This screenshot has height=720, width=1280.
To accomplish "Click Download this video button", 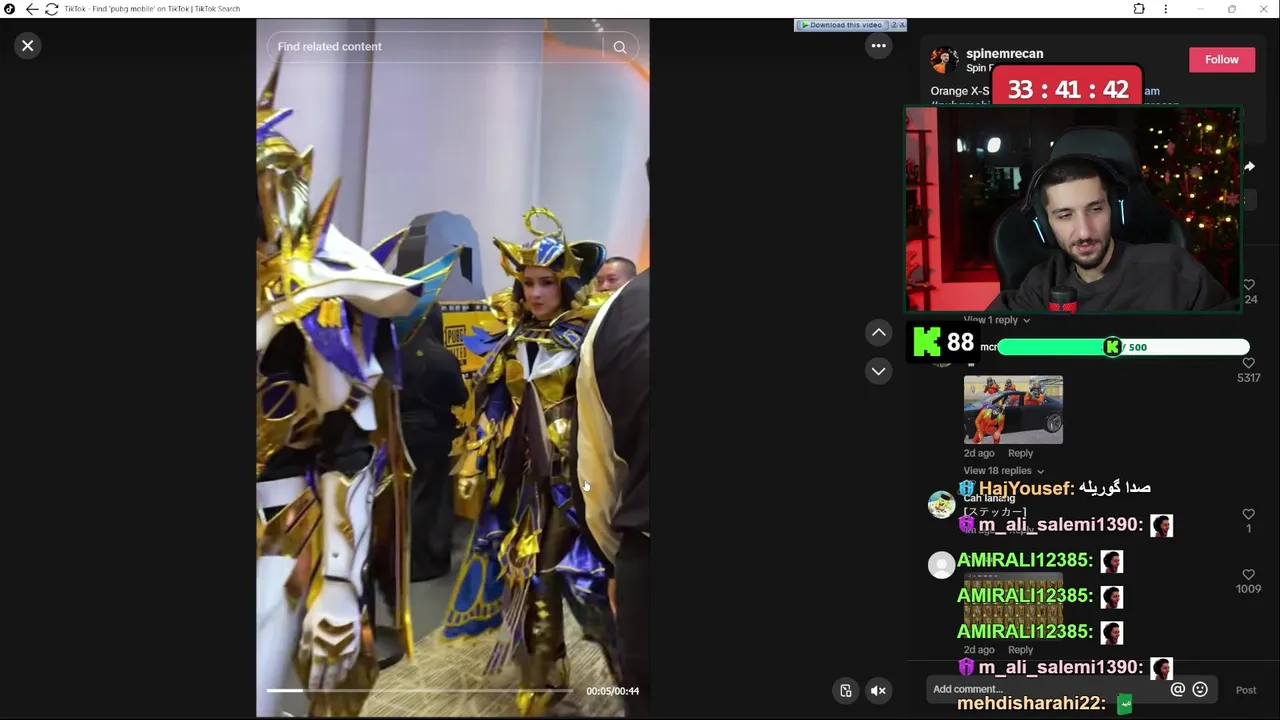I will (x=841, y=25).
